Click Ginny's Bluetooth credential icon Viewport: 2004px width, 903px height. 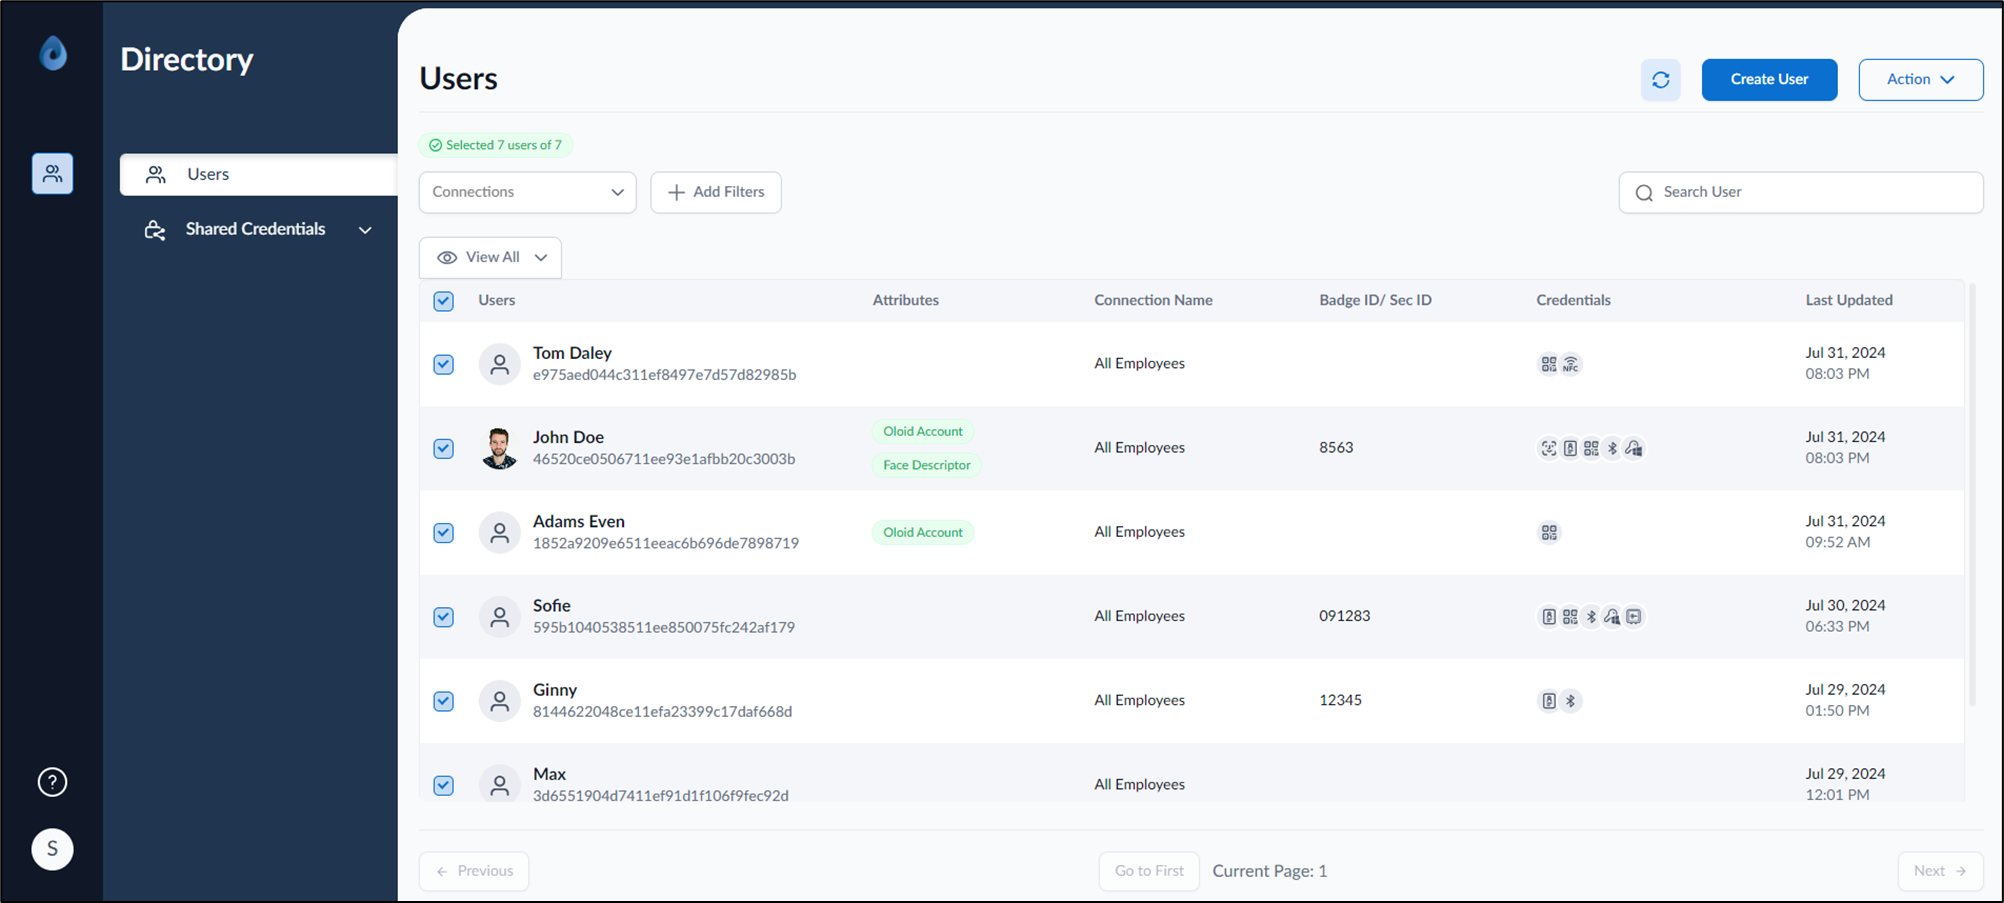(x=1570, y=701)
